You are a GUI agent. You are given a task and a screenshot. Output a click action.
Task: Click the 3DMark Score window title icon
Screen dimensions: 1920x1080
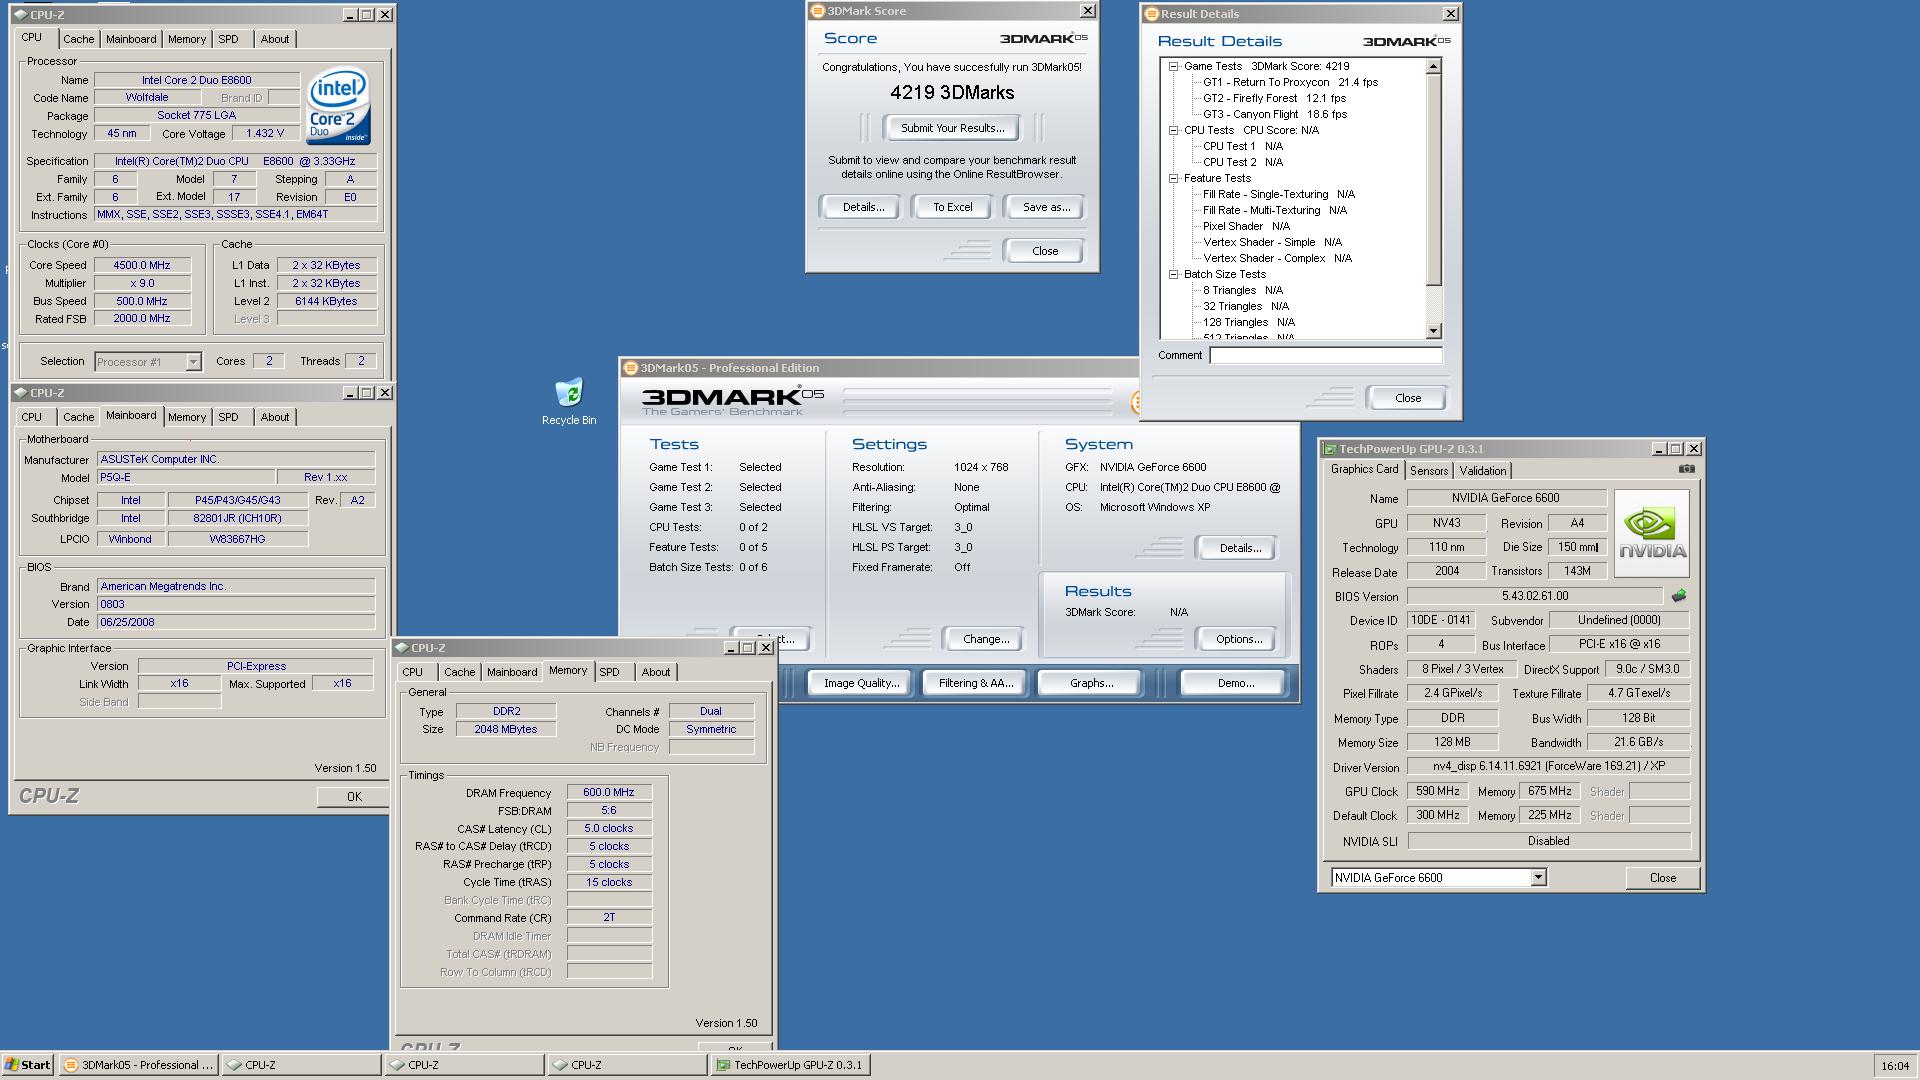[817, 11]
